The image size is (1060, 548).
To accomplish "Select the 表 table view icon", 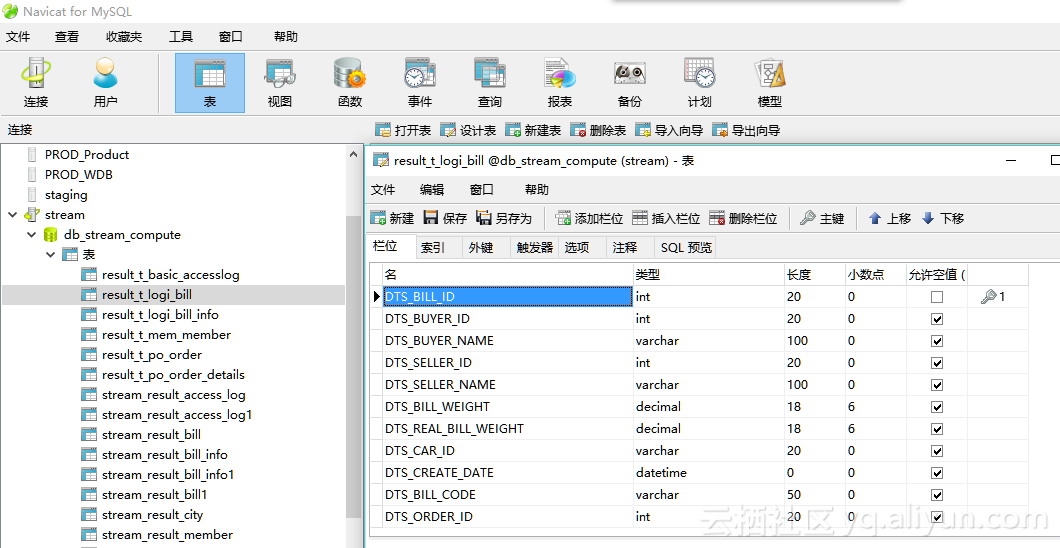I will pos(210,83).
